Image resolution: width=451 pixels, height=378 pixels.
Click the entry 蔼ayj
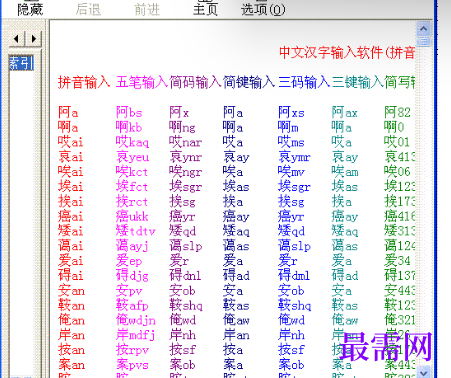[132, 246]
